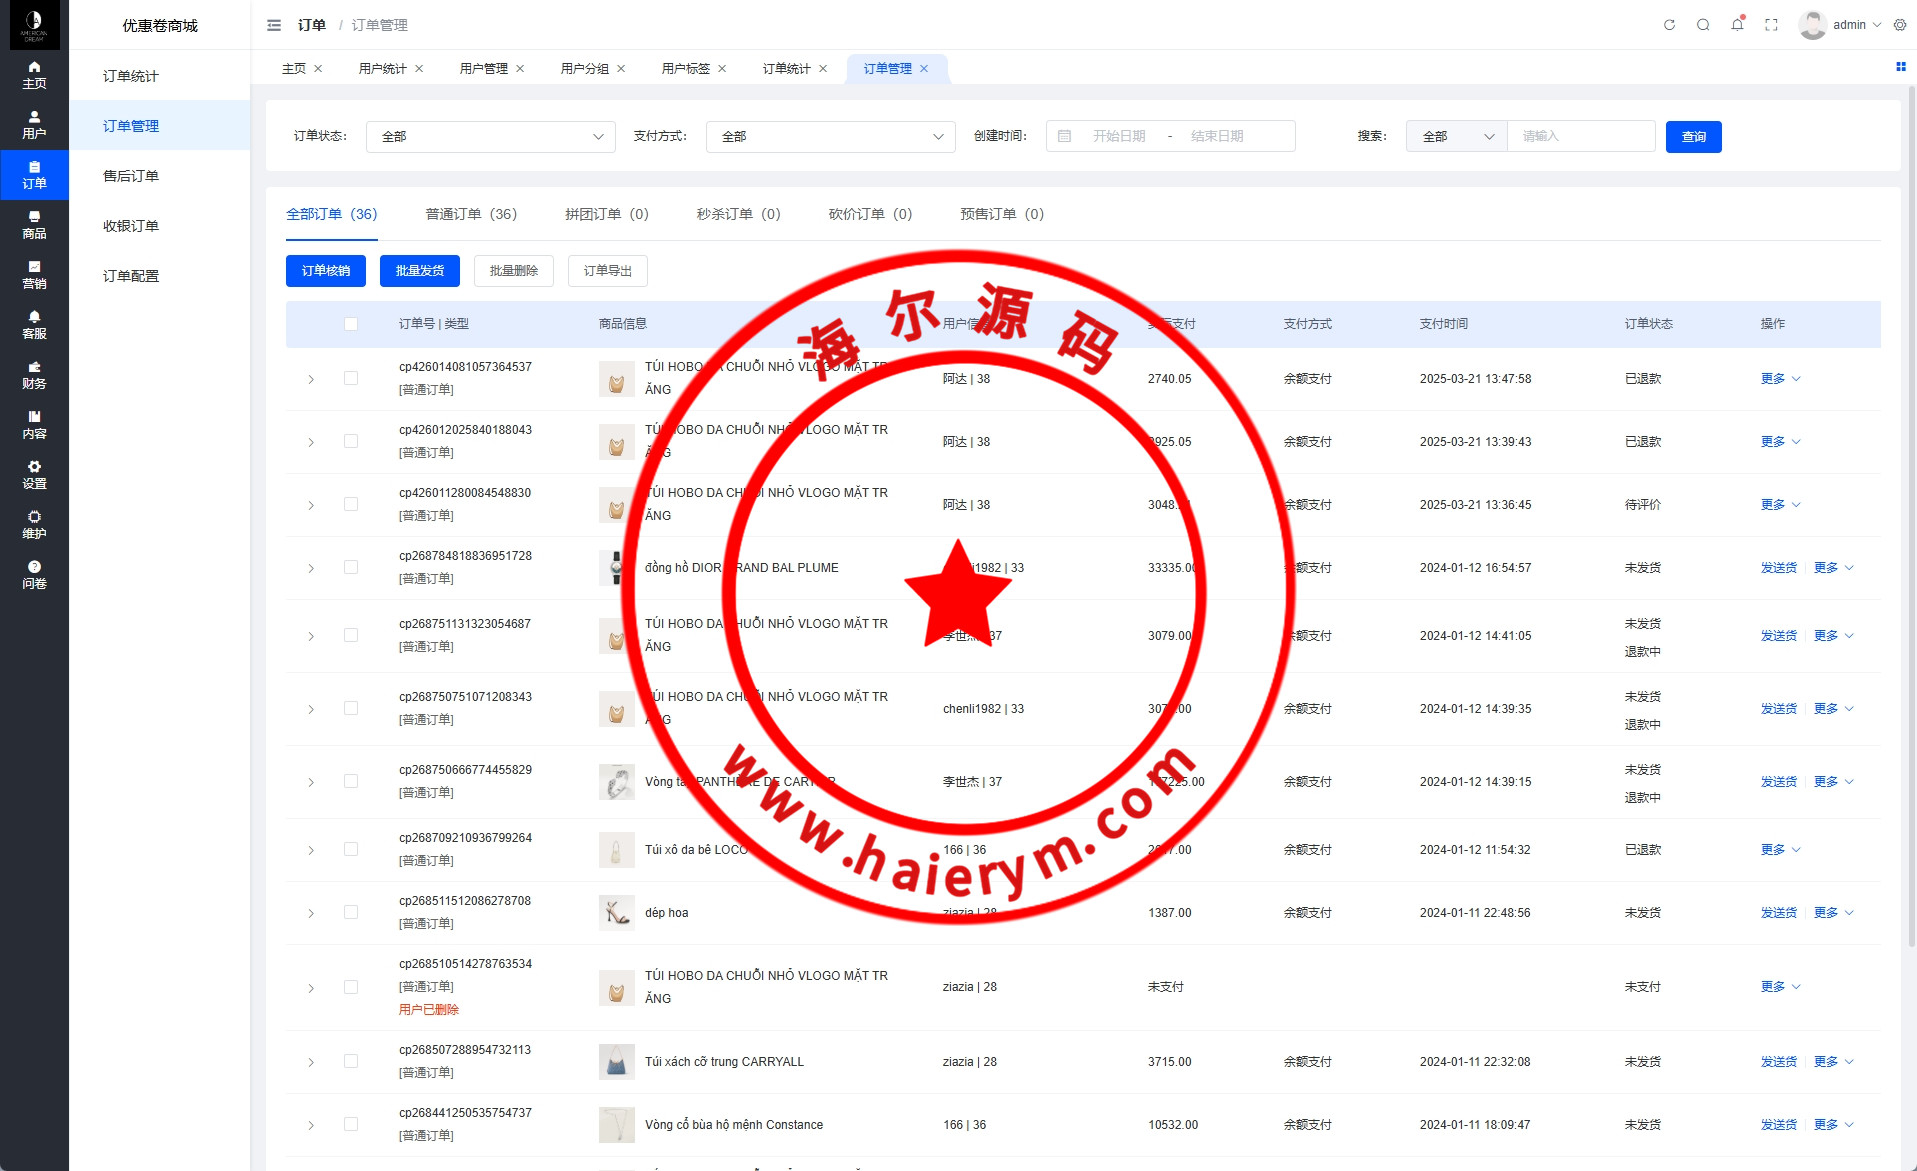The height and width of the screenshot is (1171, 1917).
Task: Click 批量发货 button
Action: pyautogui.click(x=419, y=271)
